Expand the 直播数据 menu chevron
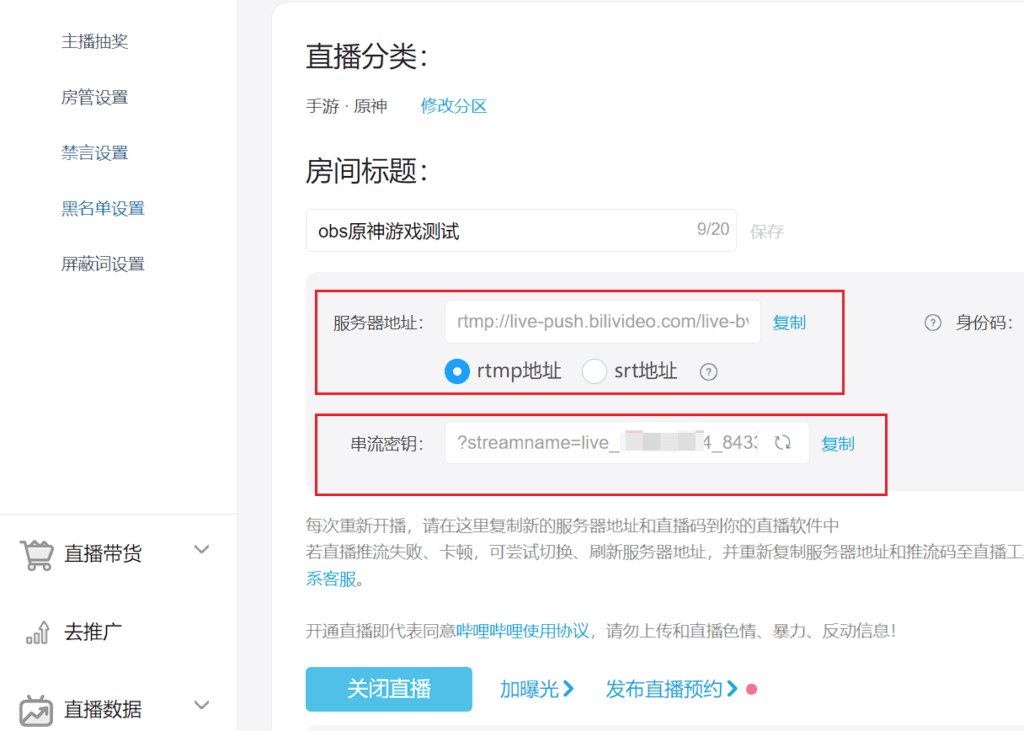This screenshot has height=731, width=1024. coord(202,706)
